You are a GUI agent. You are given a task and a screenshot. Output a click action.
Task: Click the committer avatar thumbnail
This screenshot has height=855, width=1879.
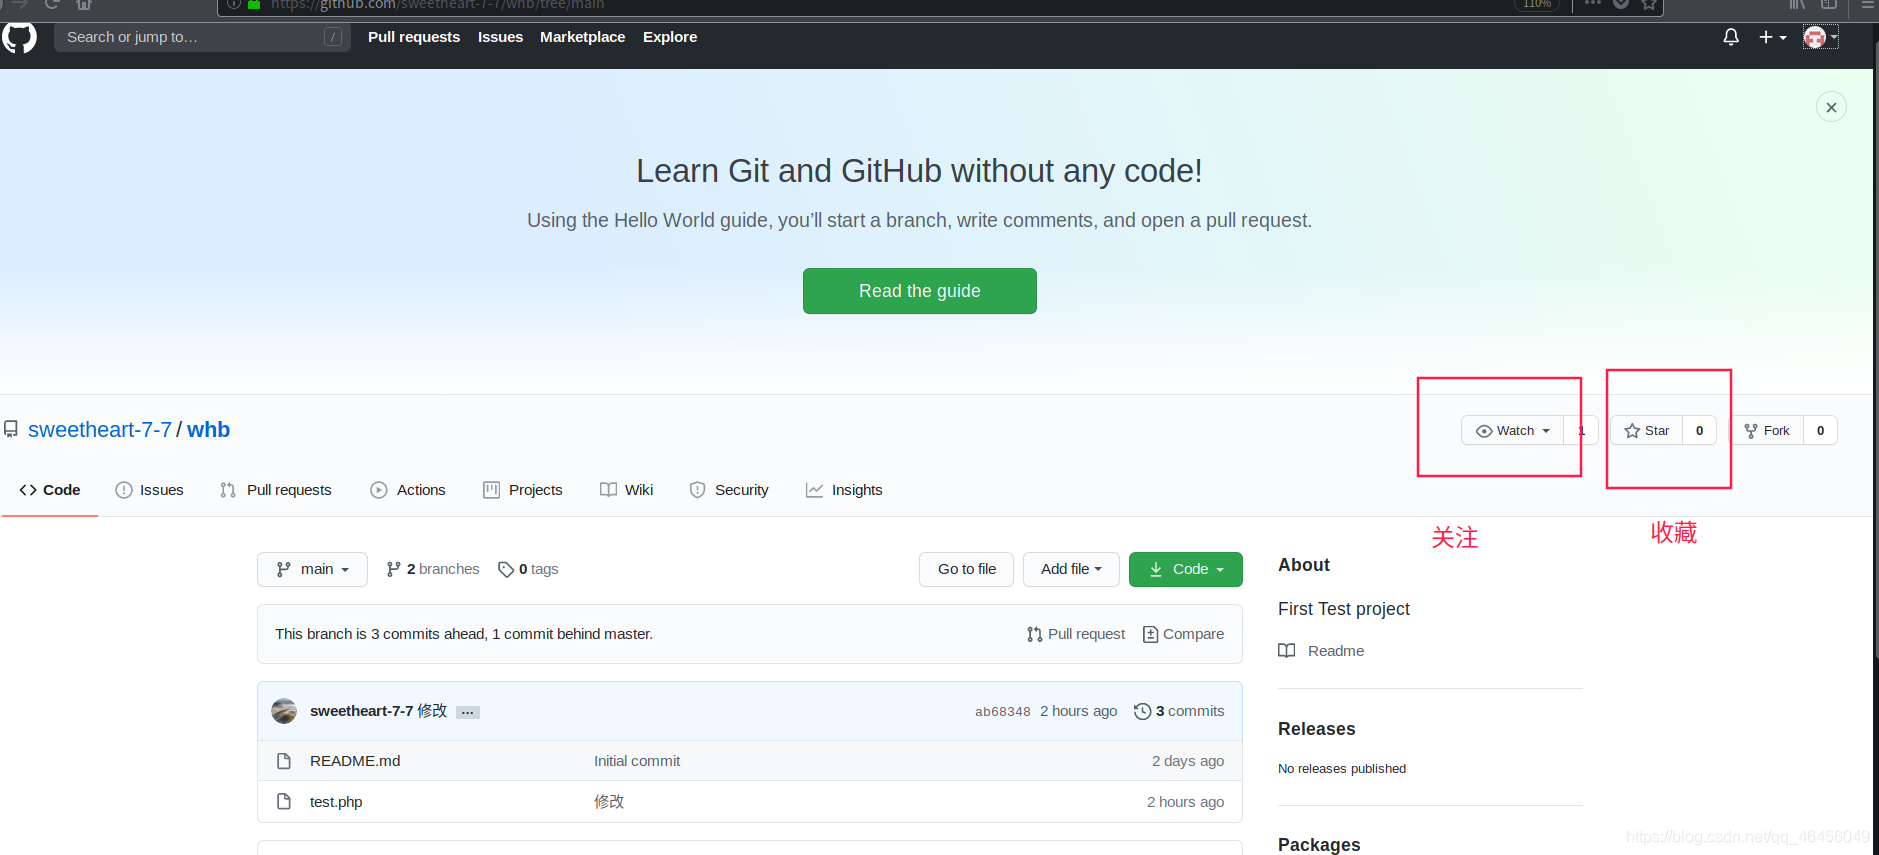click(284, 711)
